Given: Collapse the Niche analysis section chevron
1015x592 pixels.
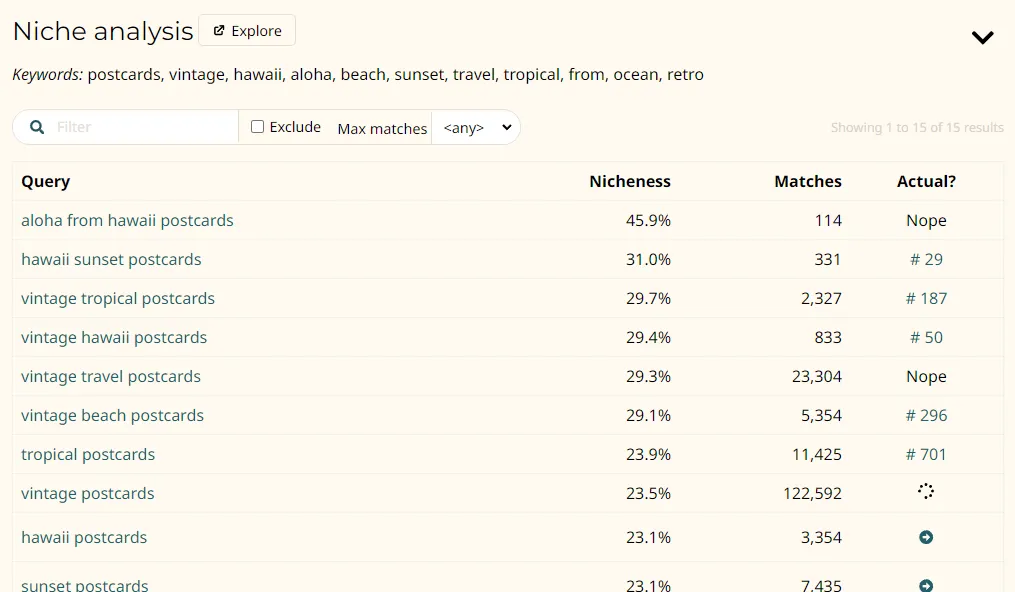Looking at the screenshot, I should pos(982,38).
